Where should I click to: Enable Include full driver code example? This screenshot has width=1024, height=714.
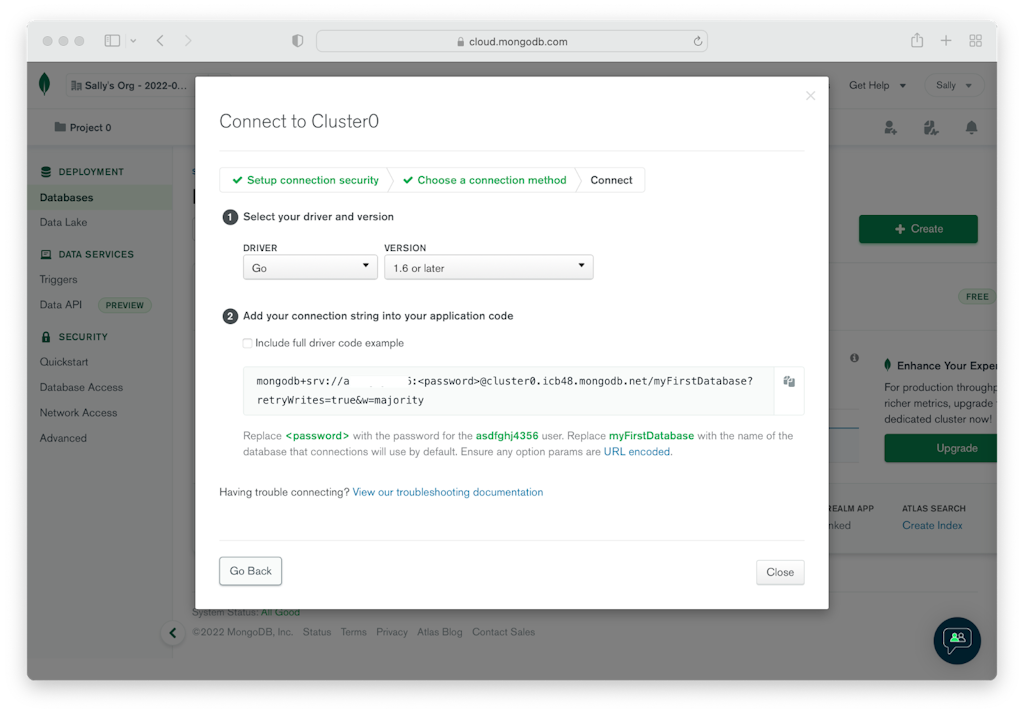(x=248, y=343)
